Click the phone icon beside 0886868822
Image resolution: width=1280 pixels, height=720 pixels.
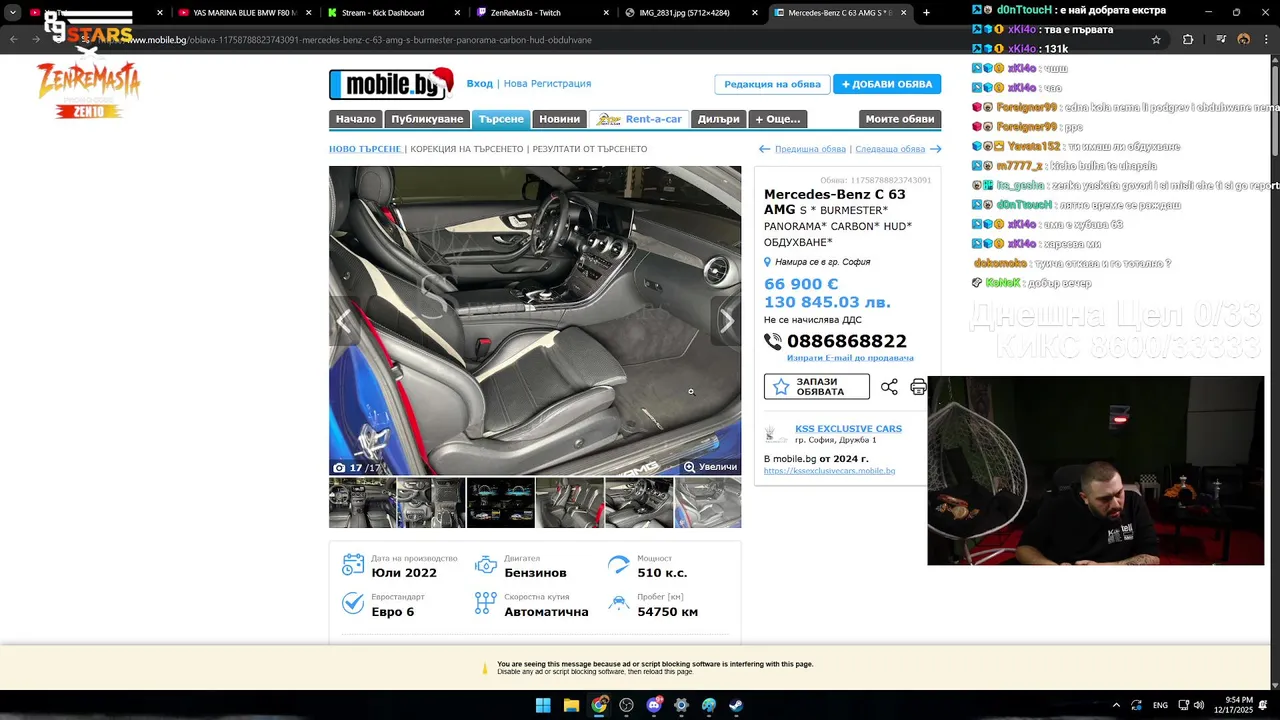click(773, 341)
